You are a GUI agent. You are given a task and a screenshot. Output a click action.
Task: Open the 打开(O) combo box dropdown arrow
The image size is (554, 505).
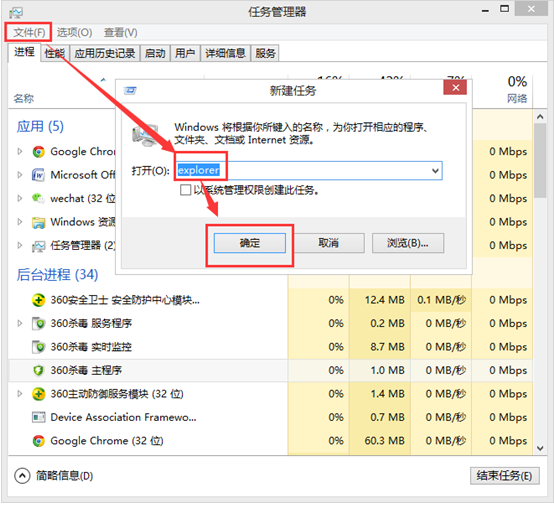pyautogui.click(x=435, y=171)
